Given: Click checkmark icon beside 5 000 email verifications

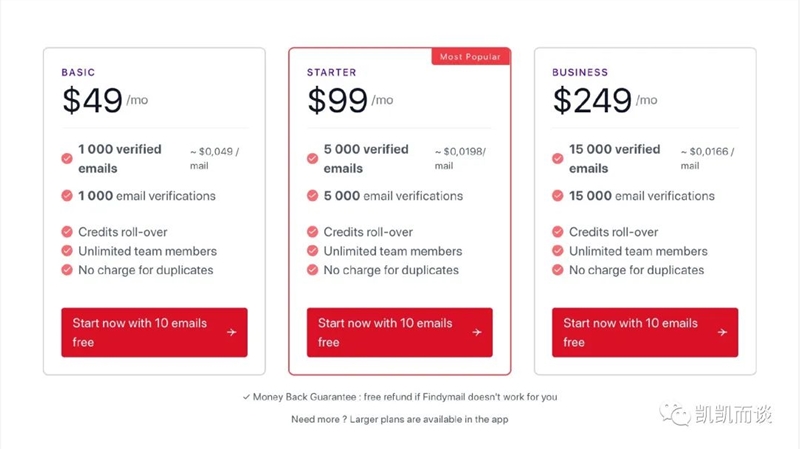Looking at the screenshot, I should tap(312, 195).
